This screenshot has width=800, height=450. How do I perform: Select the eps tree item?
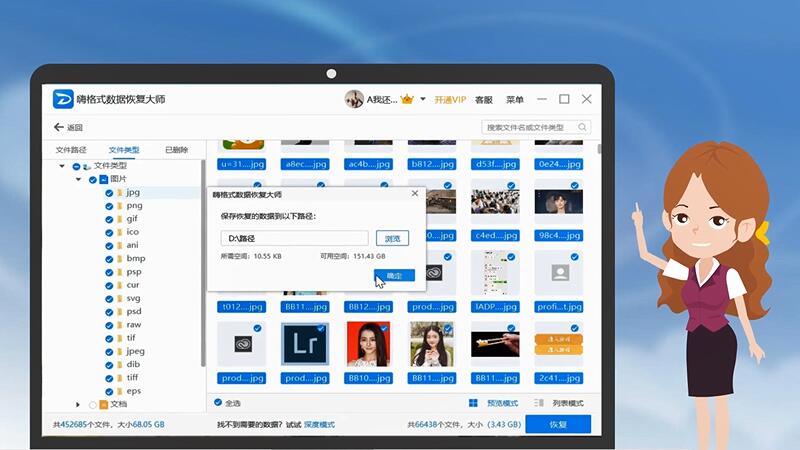[x=134, y=391]
